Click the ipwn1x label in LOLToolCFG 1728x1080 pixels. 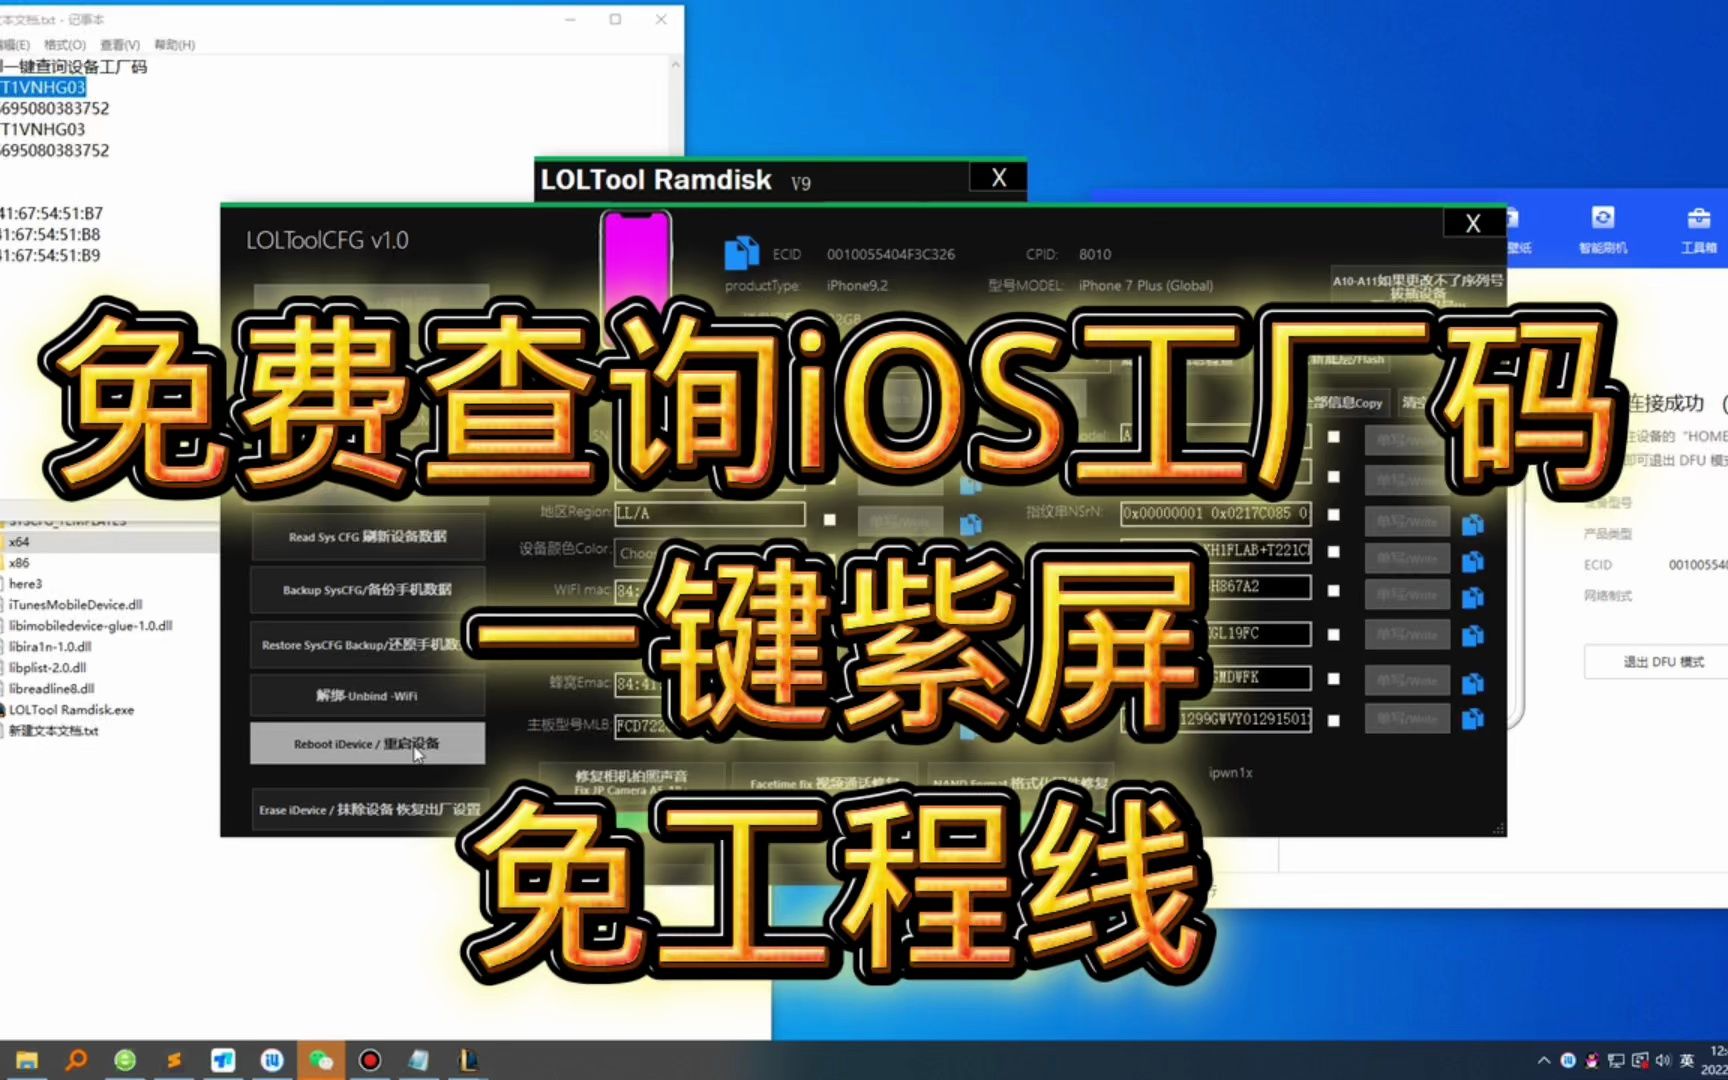pos(1230,773)
